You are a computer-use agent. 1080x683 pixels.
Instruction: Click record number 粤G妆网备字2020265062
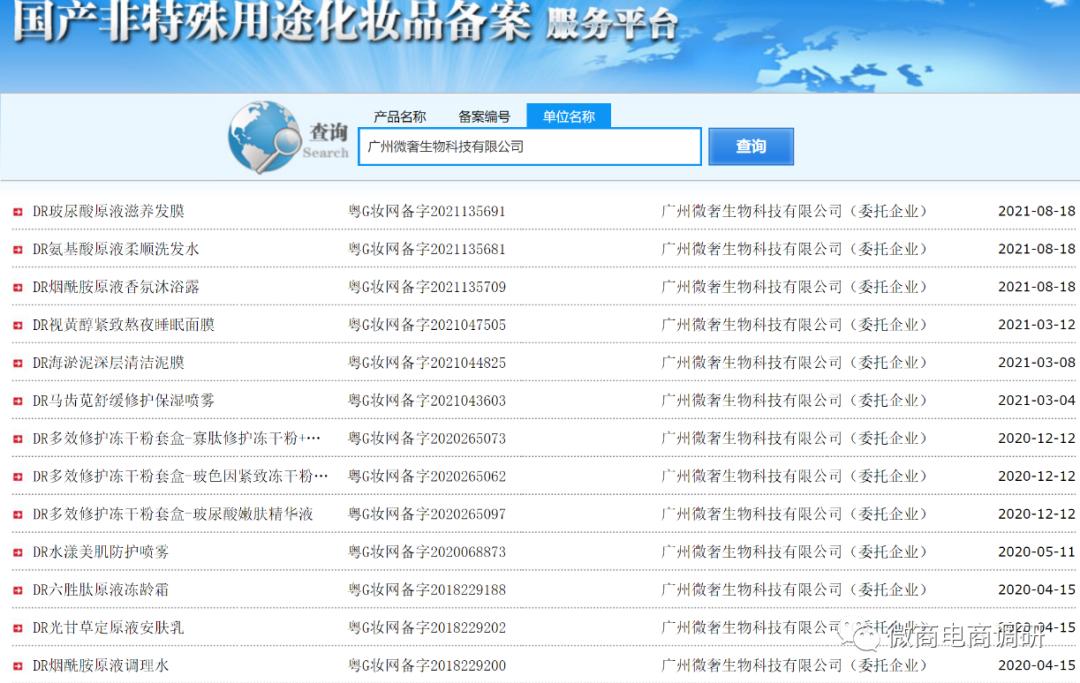(x=427, y=476)
